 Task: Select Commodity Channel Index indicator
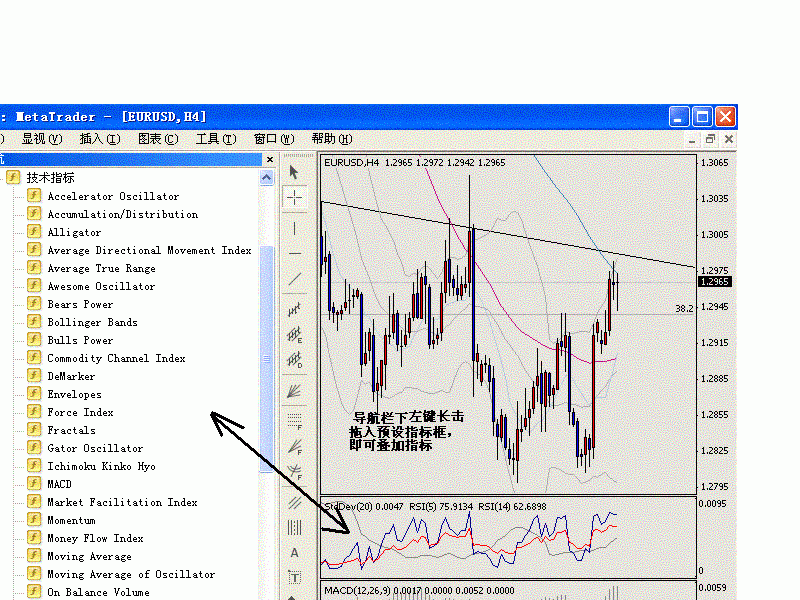point(116,358)
